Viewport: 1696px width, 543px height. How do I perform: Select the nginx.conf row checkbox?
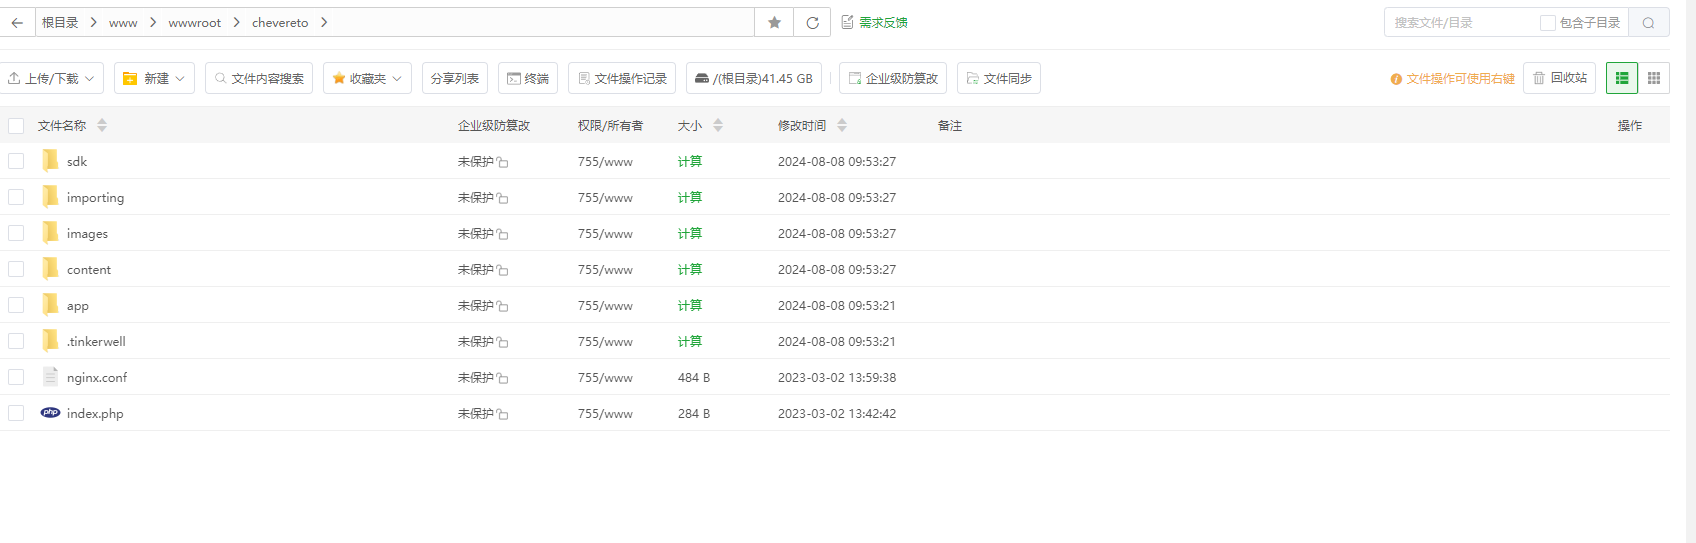click(16, 377)
